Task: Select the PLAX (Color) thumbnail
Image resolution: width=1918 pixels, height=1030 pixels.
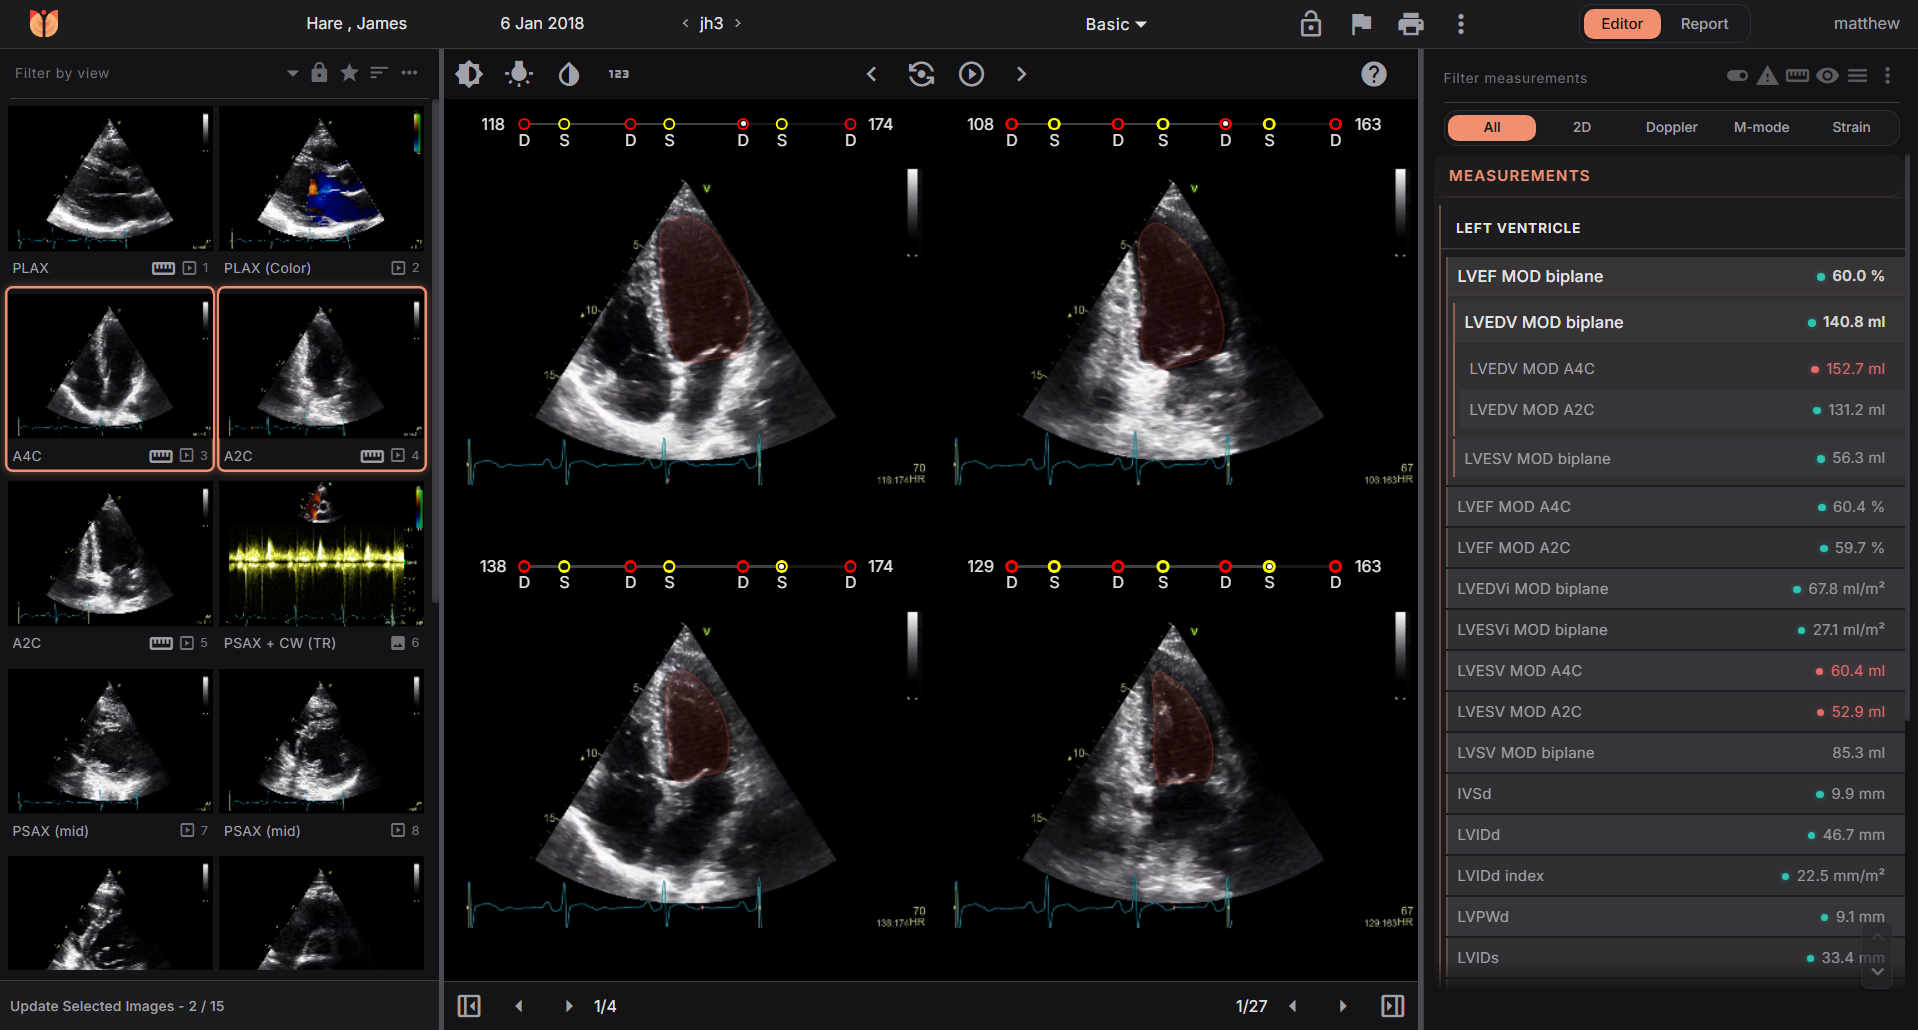Action: tap(321, 180)
